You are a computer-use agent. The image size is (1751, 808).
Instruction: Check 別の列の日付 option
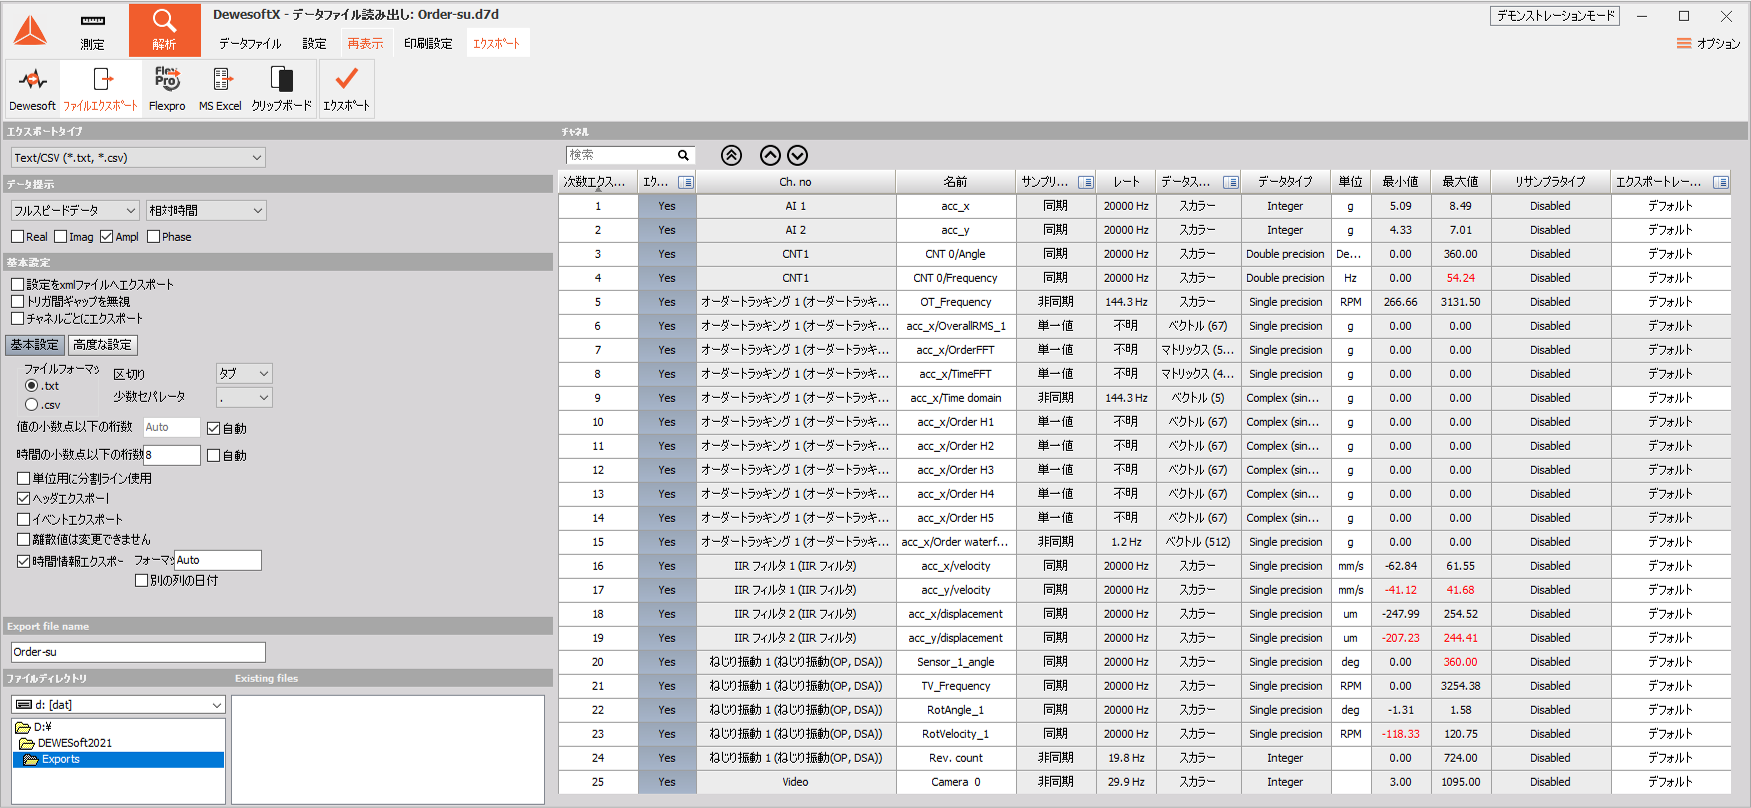tap(141, 580)
